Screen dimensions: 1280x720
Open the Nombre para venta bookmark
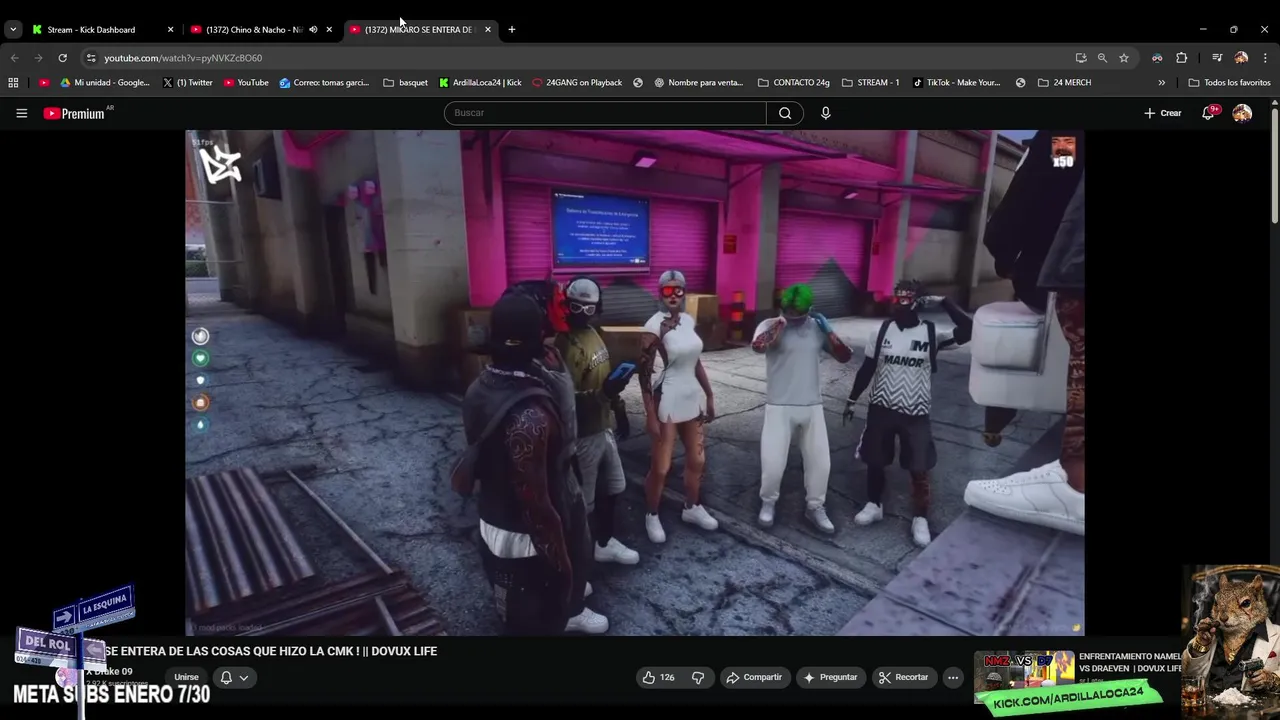click(699, 83)
